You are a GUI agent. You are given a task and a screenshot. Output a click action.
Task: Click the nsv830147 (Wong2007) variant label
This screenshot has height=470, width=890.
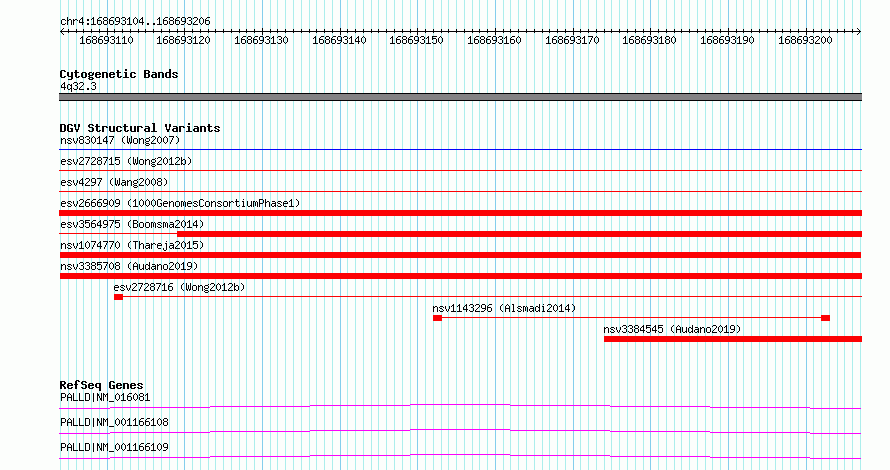click(x=120, y=140)
